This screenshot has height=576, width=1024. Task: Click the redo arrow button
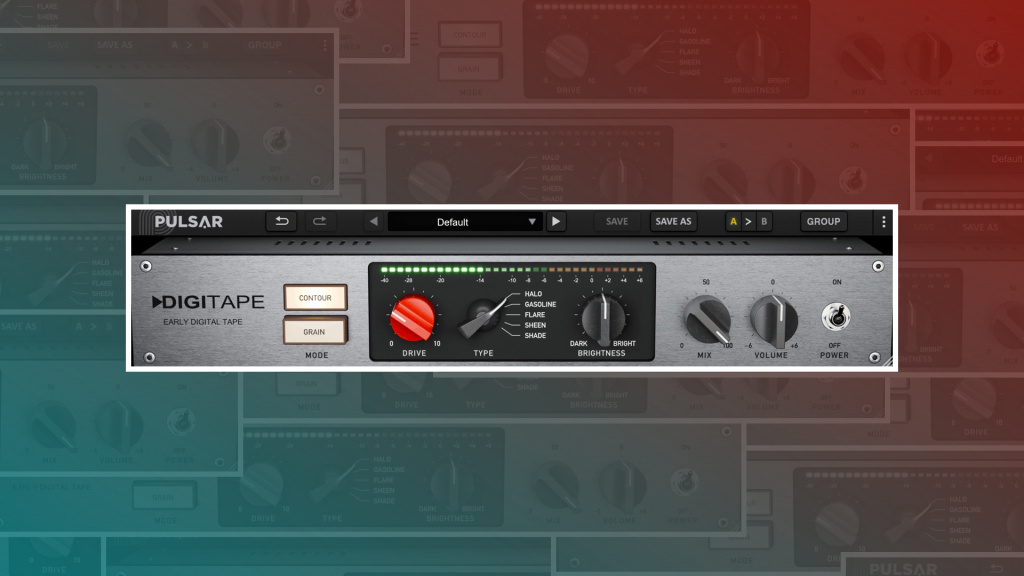coord(319,221)
